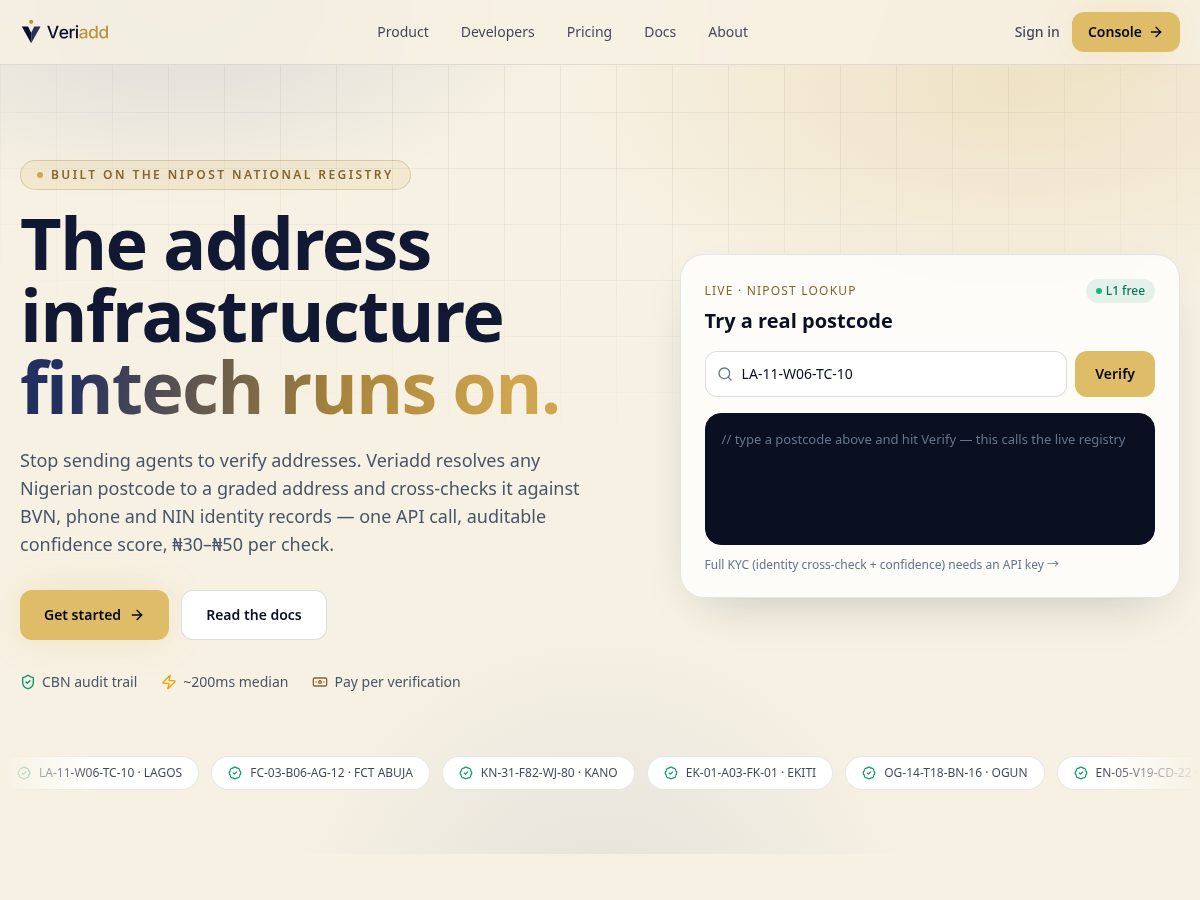Go to the Pricing page

tap(589, 32)
